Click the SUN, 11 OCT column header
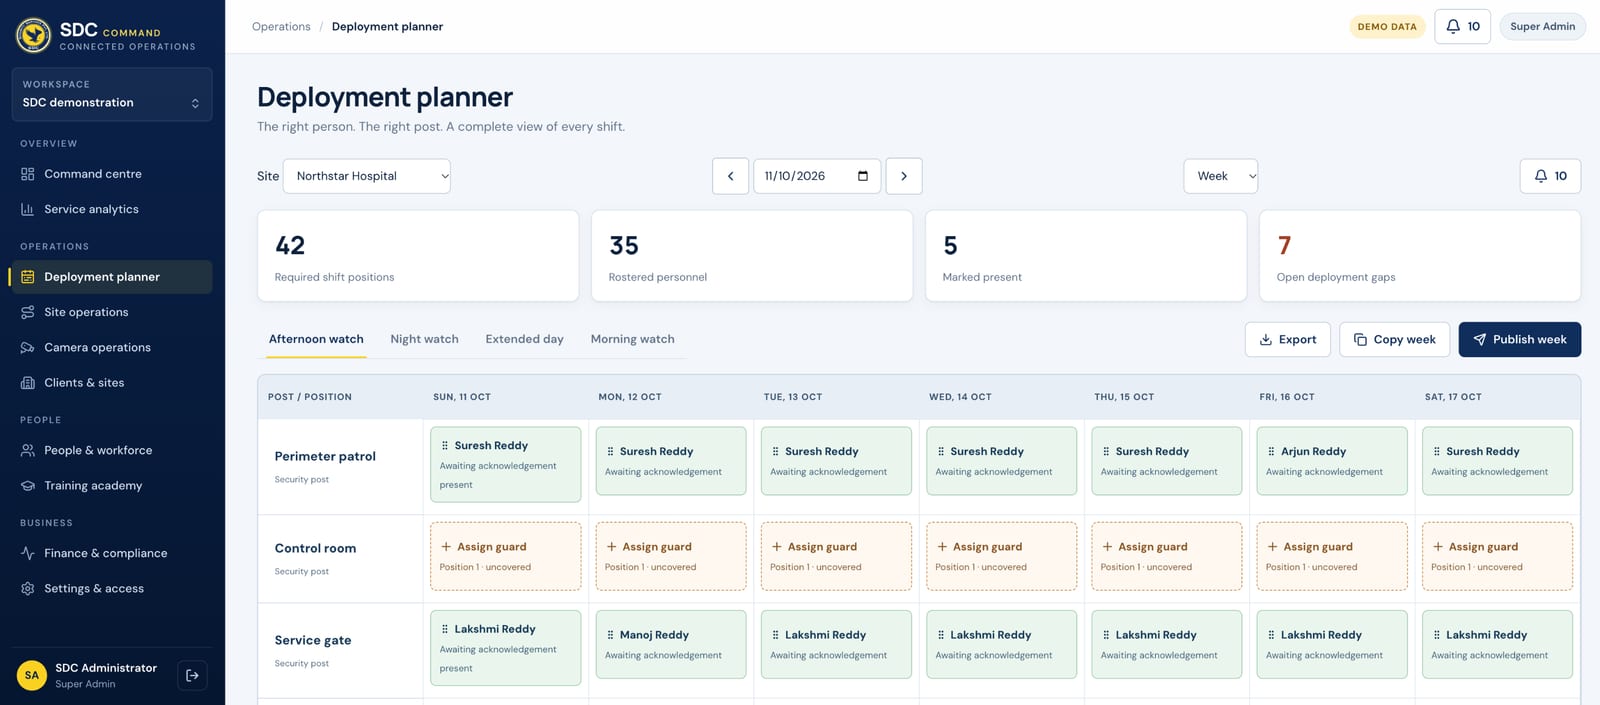This screenshot has height=705, width=1600. click(462, 397)
